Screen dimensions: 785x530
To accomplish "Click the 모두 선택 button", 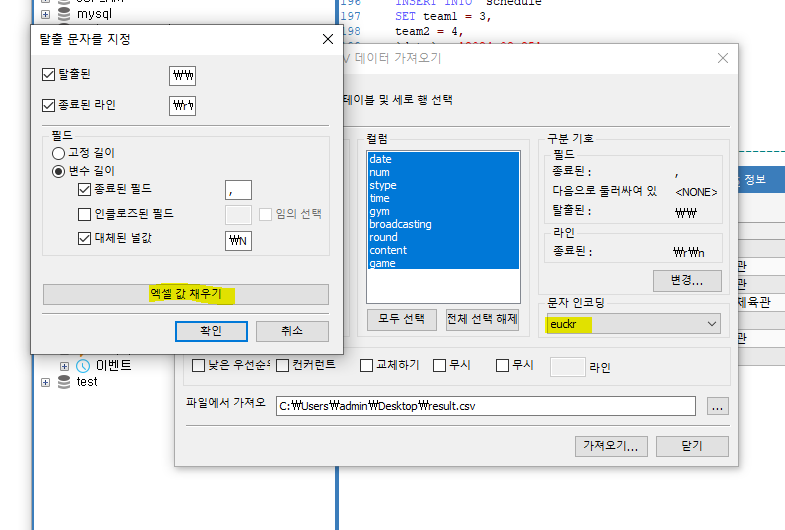I will pyautogui.click(x=402, y=319).
